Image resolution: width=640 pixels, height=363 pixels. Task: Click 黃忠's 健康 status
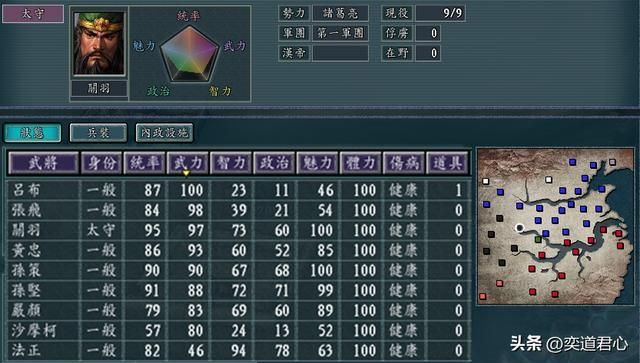[403, 250]
